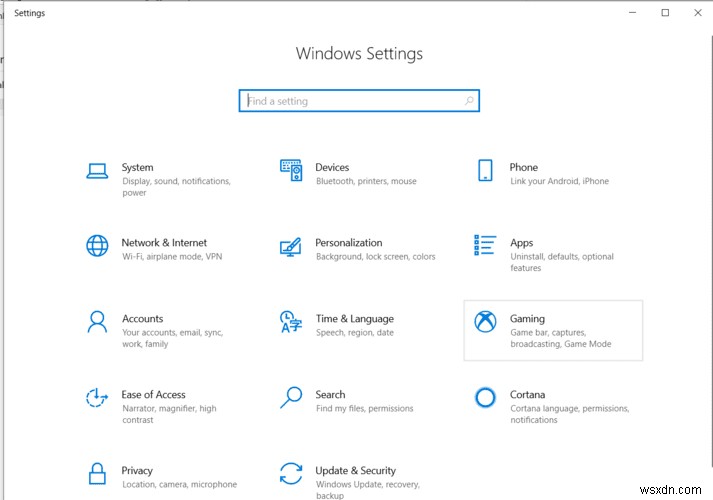Screen dimensions: 713x500
Task: Open the Gaming settings title
Action: 527,319
